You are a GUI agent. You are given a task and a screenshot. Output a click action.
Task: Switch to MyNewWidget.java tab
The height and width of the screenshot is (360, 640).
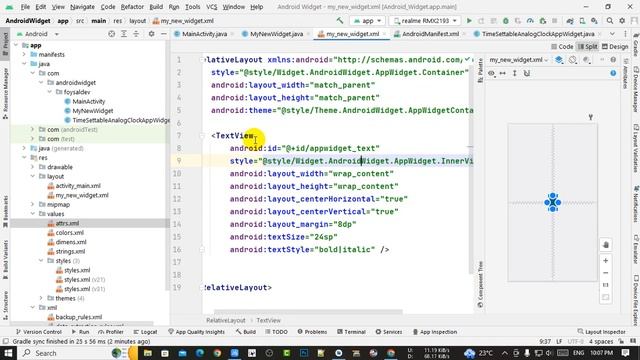[x=276, y=34]
